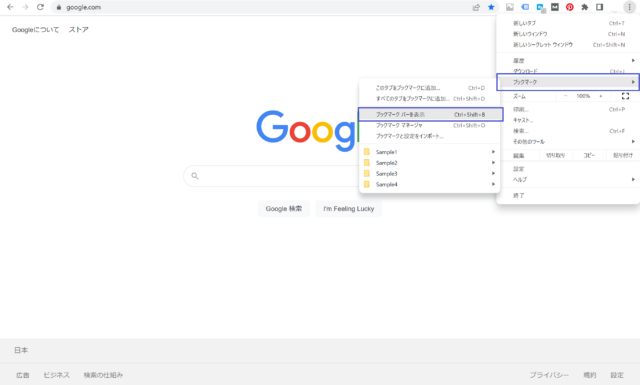Click the magnifier icon in Google search box
Screen dimensions: 640x385
pos(195,176)
